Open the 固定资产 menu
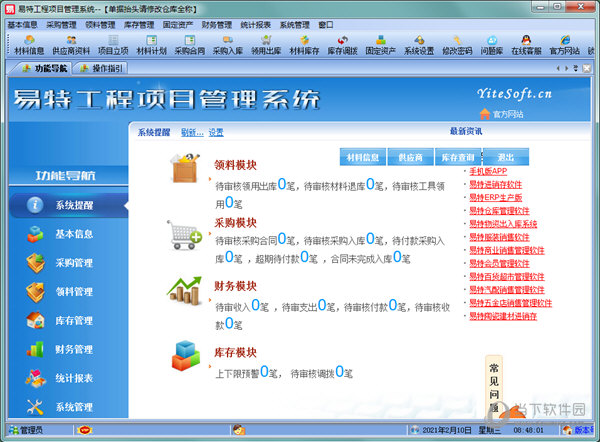600x442 pixels. 178,25
